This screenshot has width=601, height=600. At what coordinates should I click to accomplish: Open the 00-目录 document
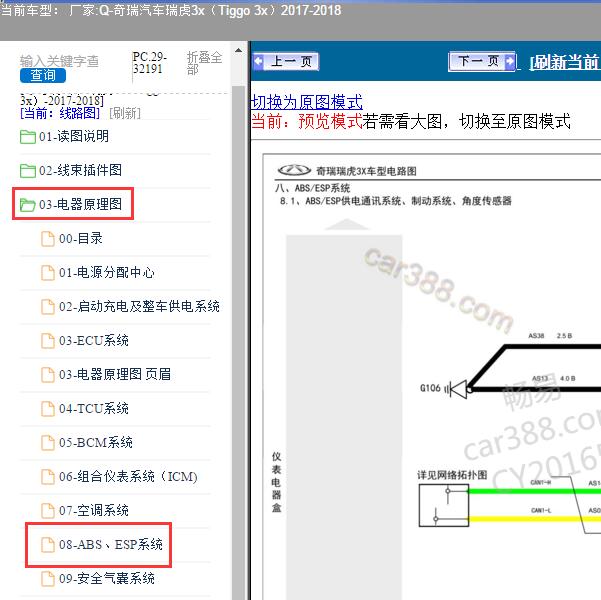click(x=80, y=238)
